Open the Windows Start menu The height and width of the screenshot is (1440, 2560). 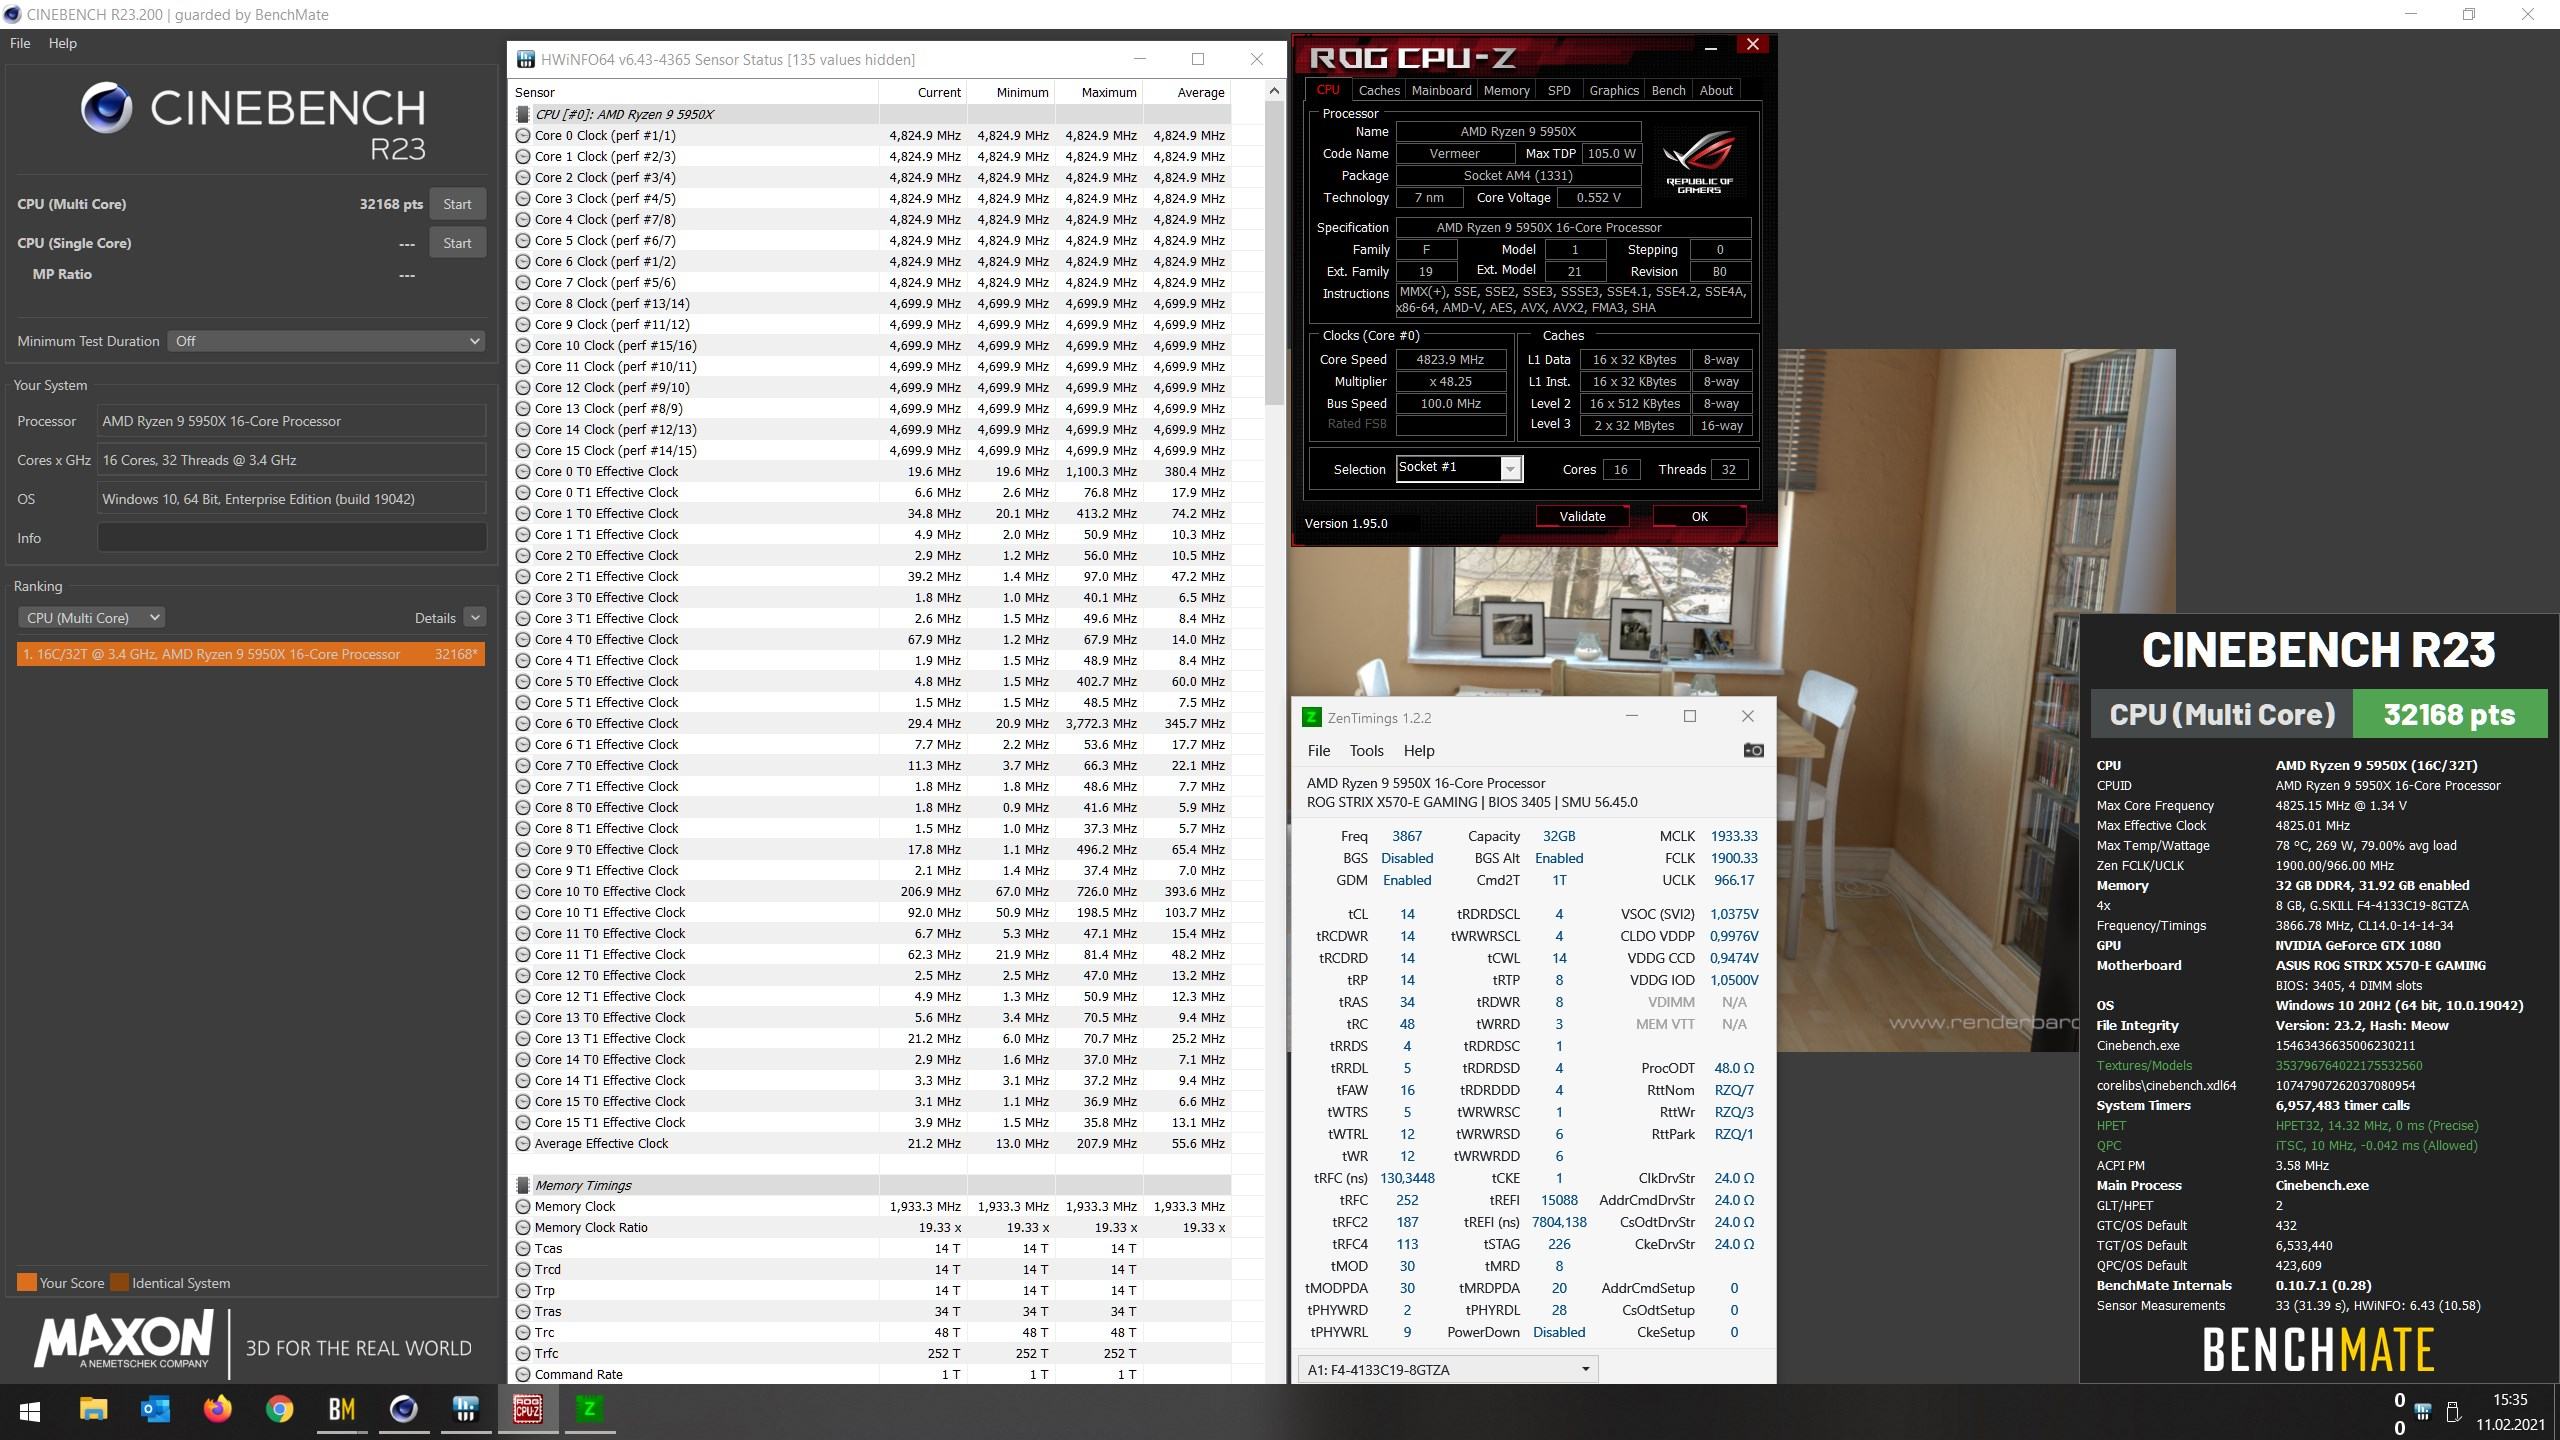30,1411
